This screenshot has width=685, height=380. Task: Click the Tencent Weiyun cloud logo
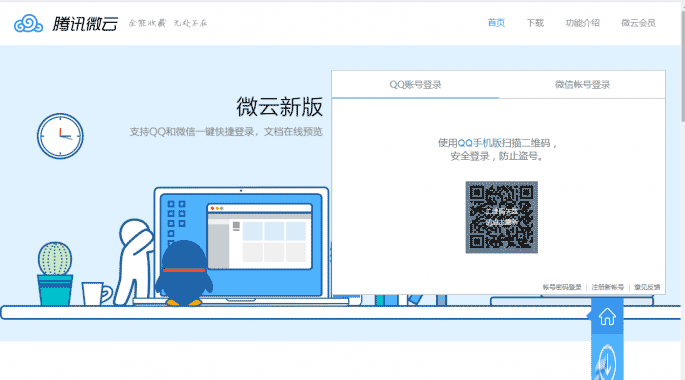click(x=28, y=24)
